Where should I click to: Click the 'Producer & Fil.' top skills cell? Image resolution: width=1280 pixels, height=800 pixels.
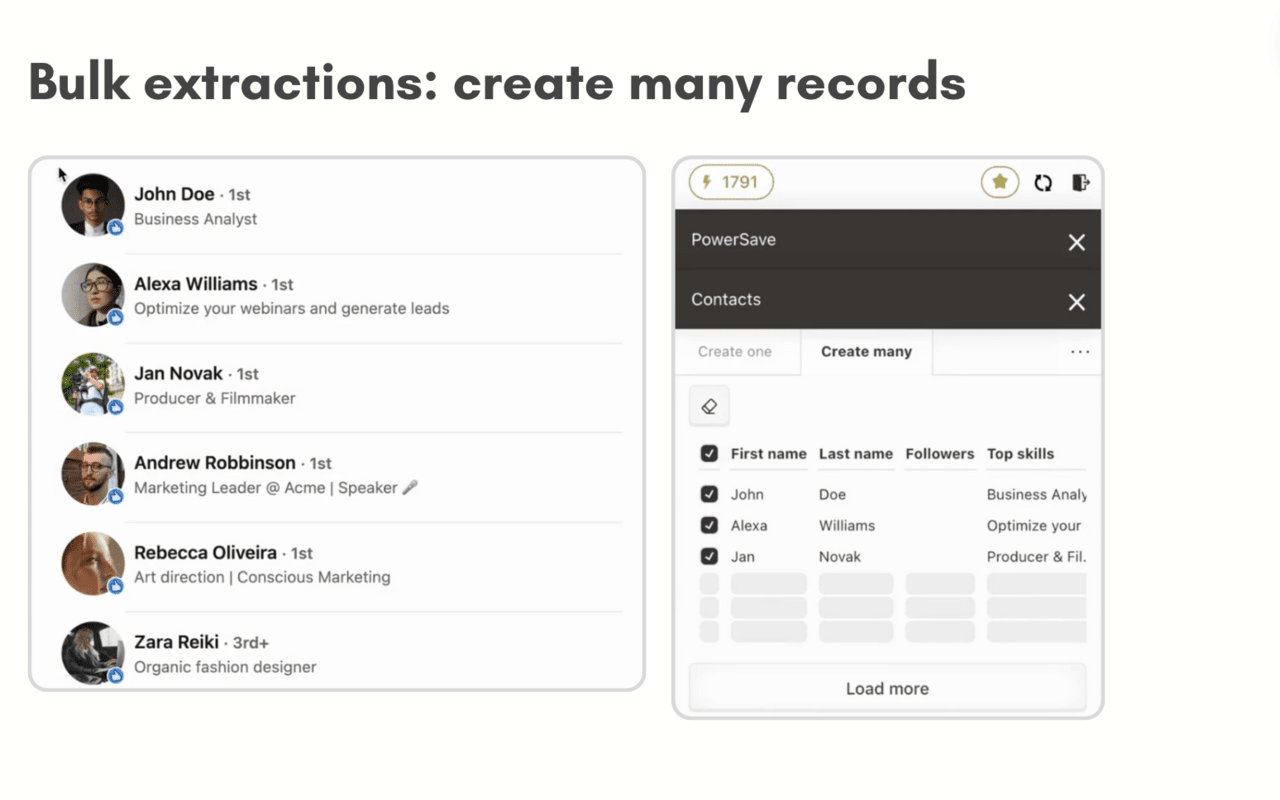click(1036, 556)
